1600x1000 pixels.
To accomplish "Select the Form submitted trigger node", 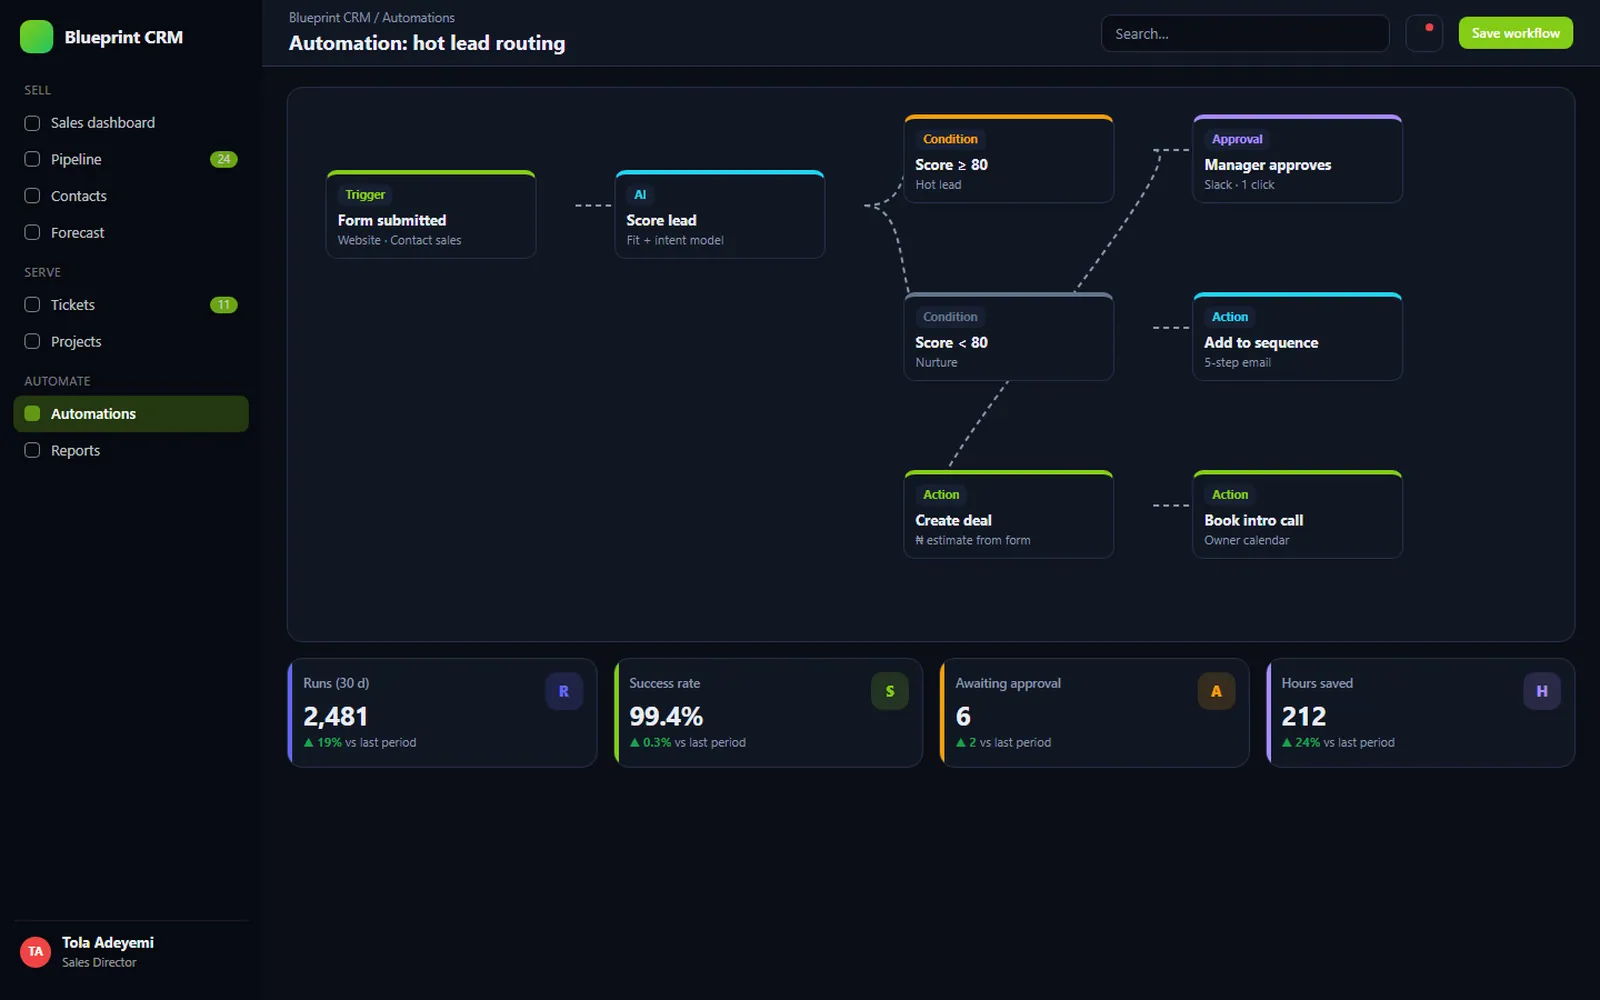I will click(x=431, y=214).
